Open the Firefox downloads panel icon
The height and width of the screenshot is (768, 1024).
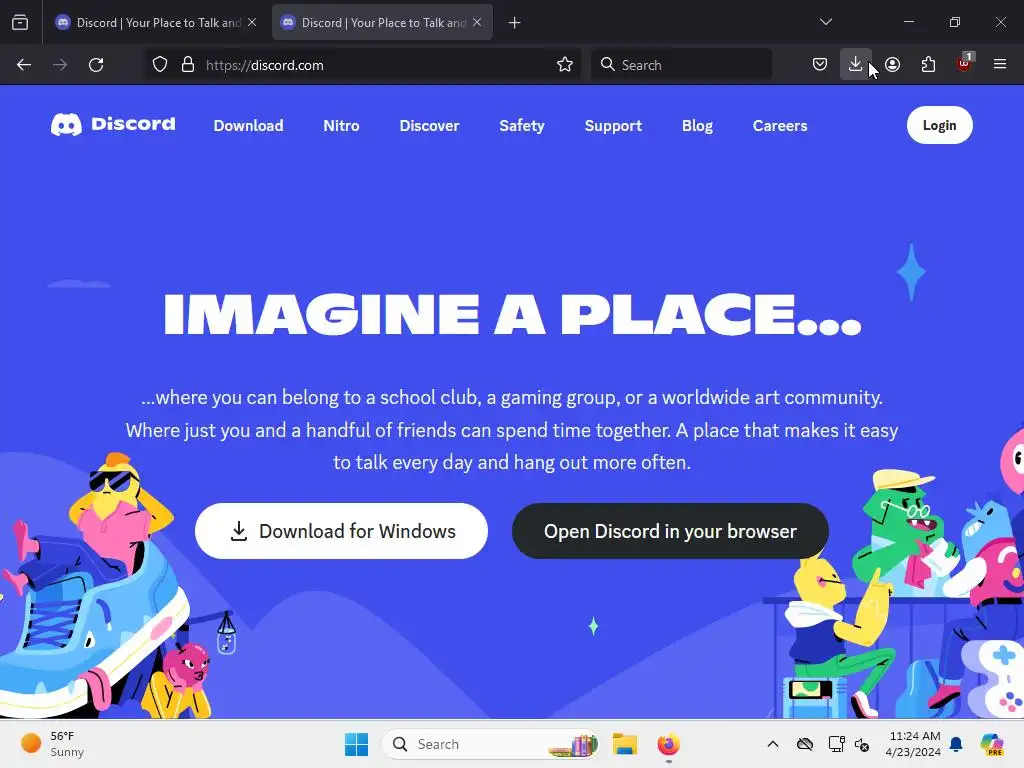(x=855, y=64)
